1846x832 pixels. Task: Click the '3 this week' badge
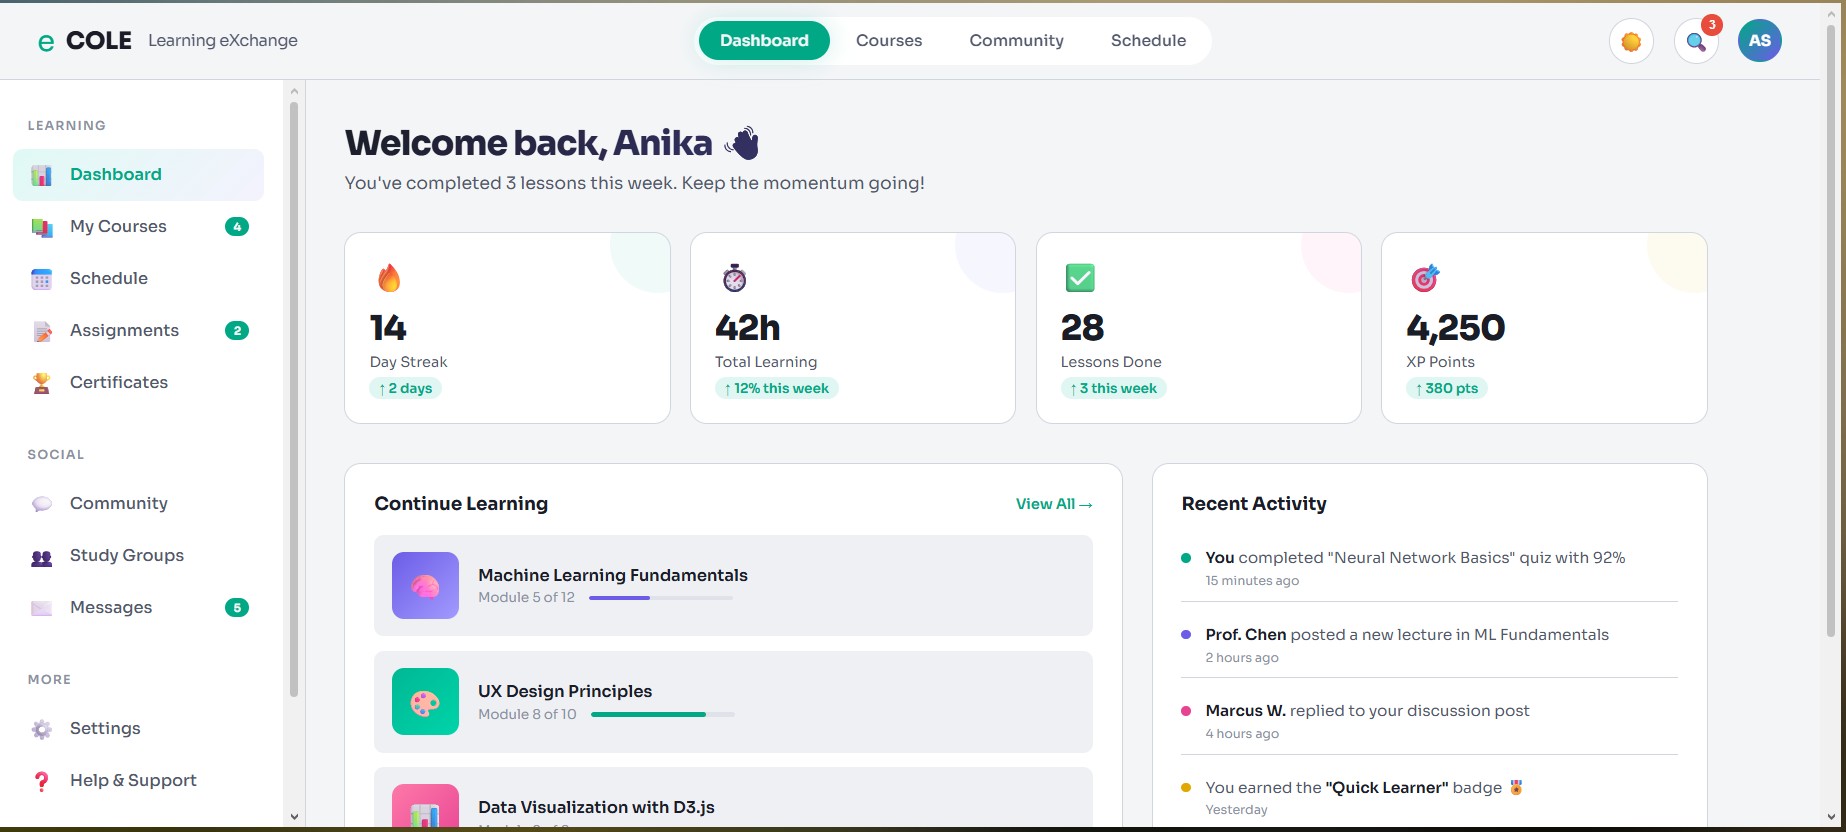[x=1113, y=389]
